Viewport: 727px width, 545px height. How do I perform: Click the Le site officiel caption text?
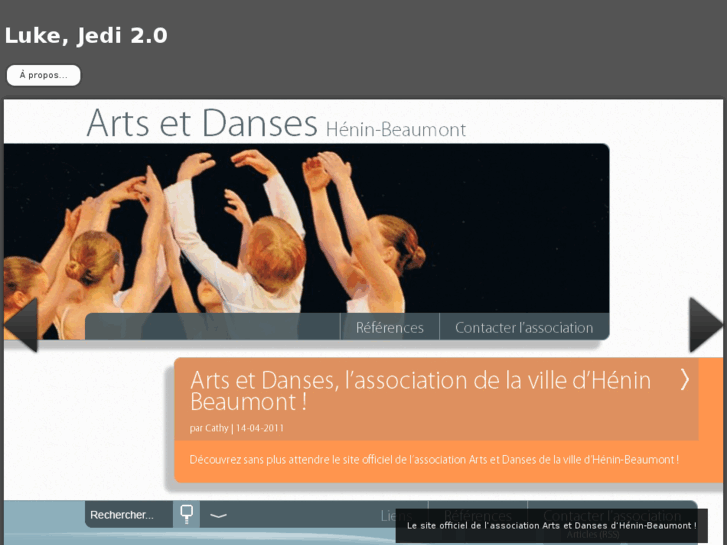click(552, 526)
